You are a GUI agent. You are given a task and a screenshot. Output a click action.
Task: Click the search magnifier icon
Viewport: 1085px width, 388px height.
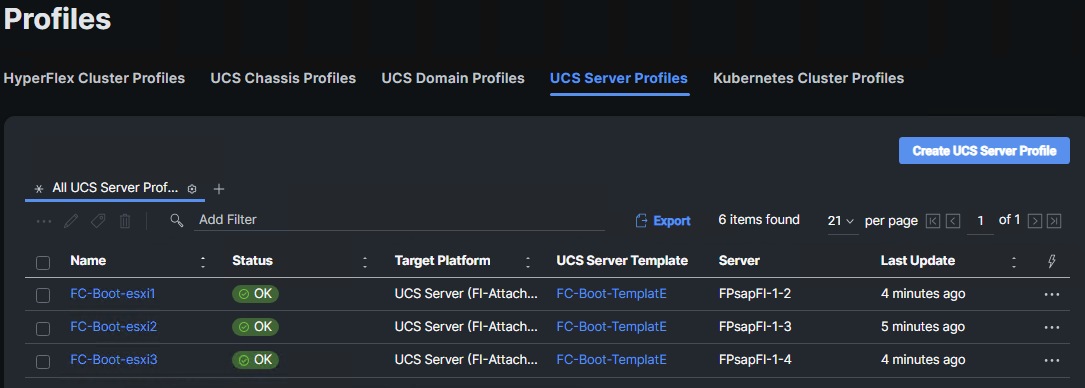point(177,220)
